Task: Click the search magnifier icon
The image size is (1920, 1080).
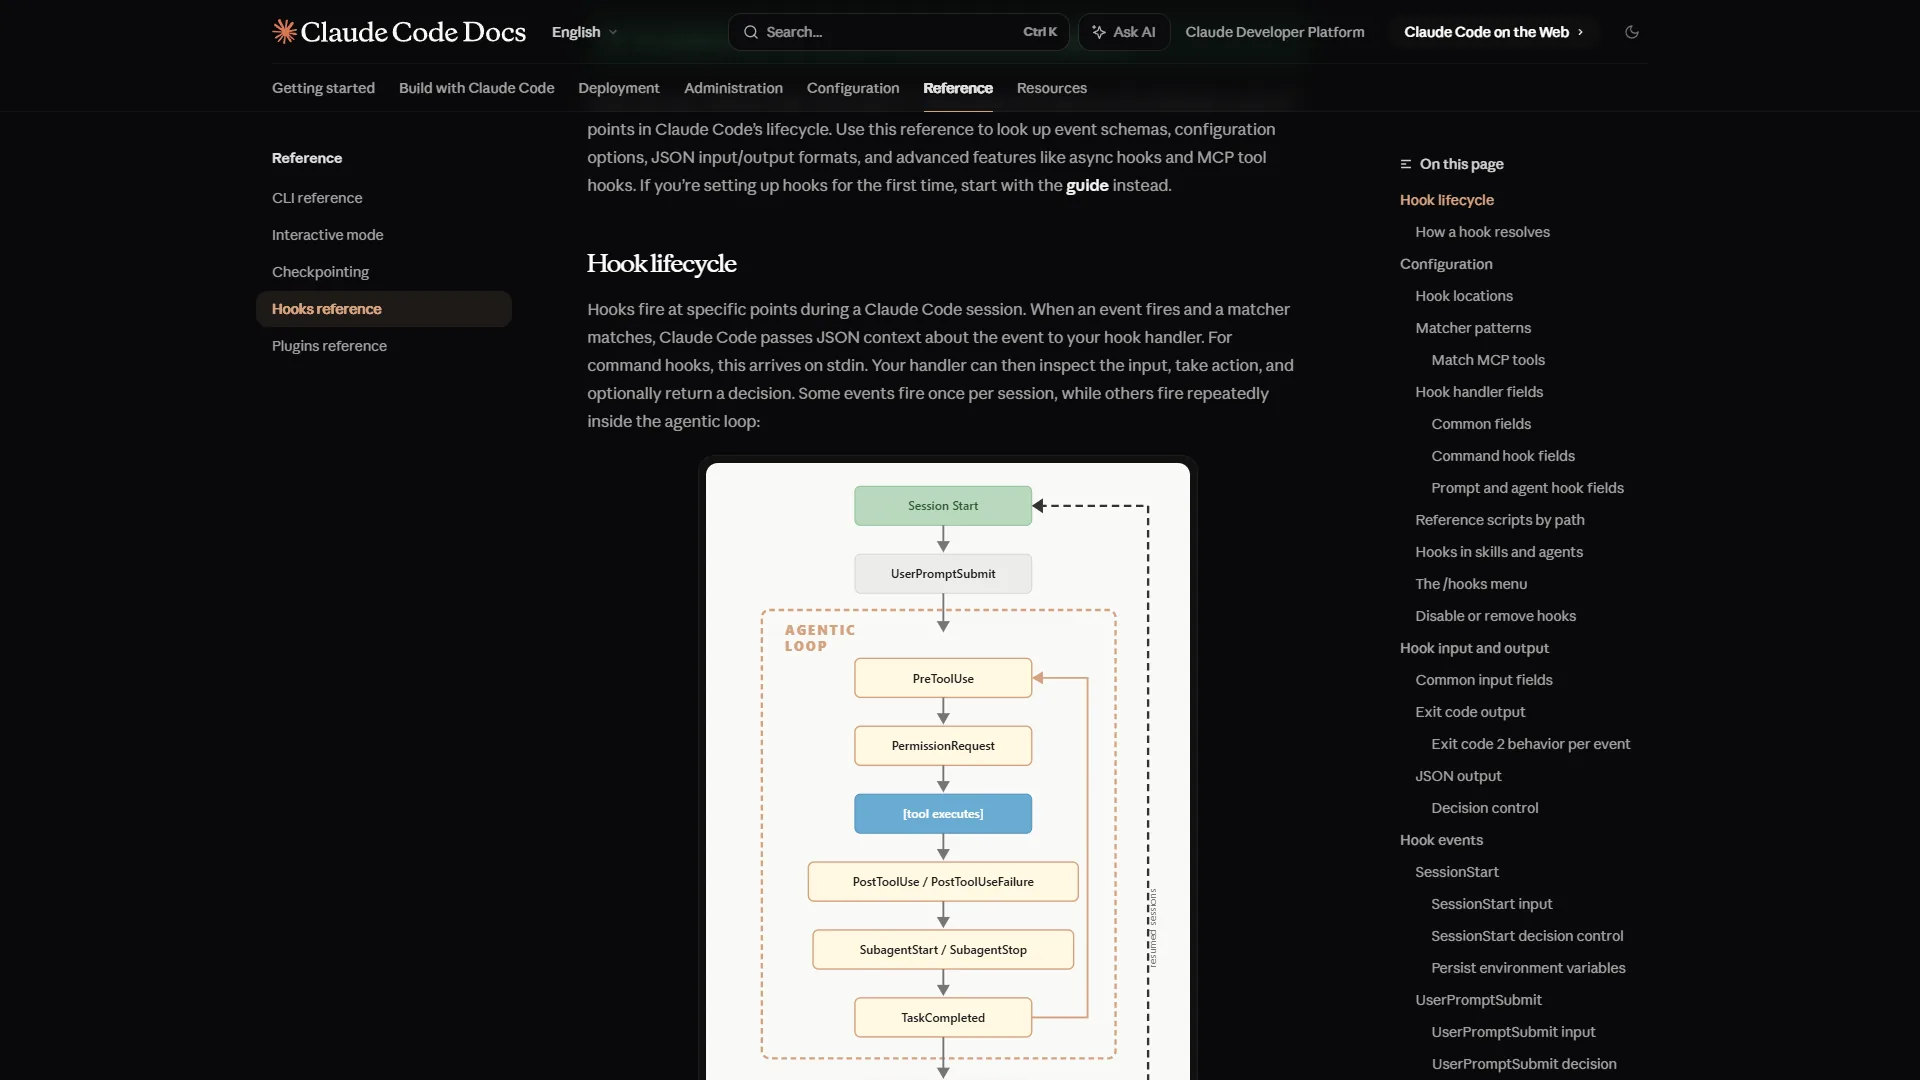Action: (x=750, y=32)
